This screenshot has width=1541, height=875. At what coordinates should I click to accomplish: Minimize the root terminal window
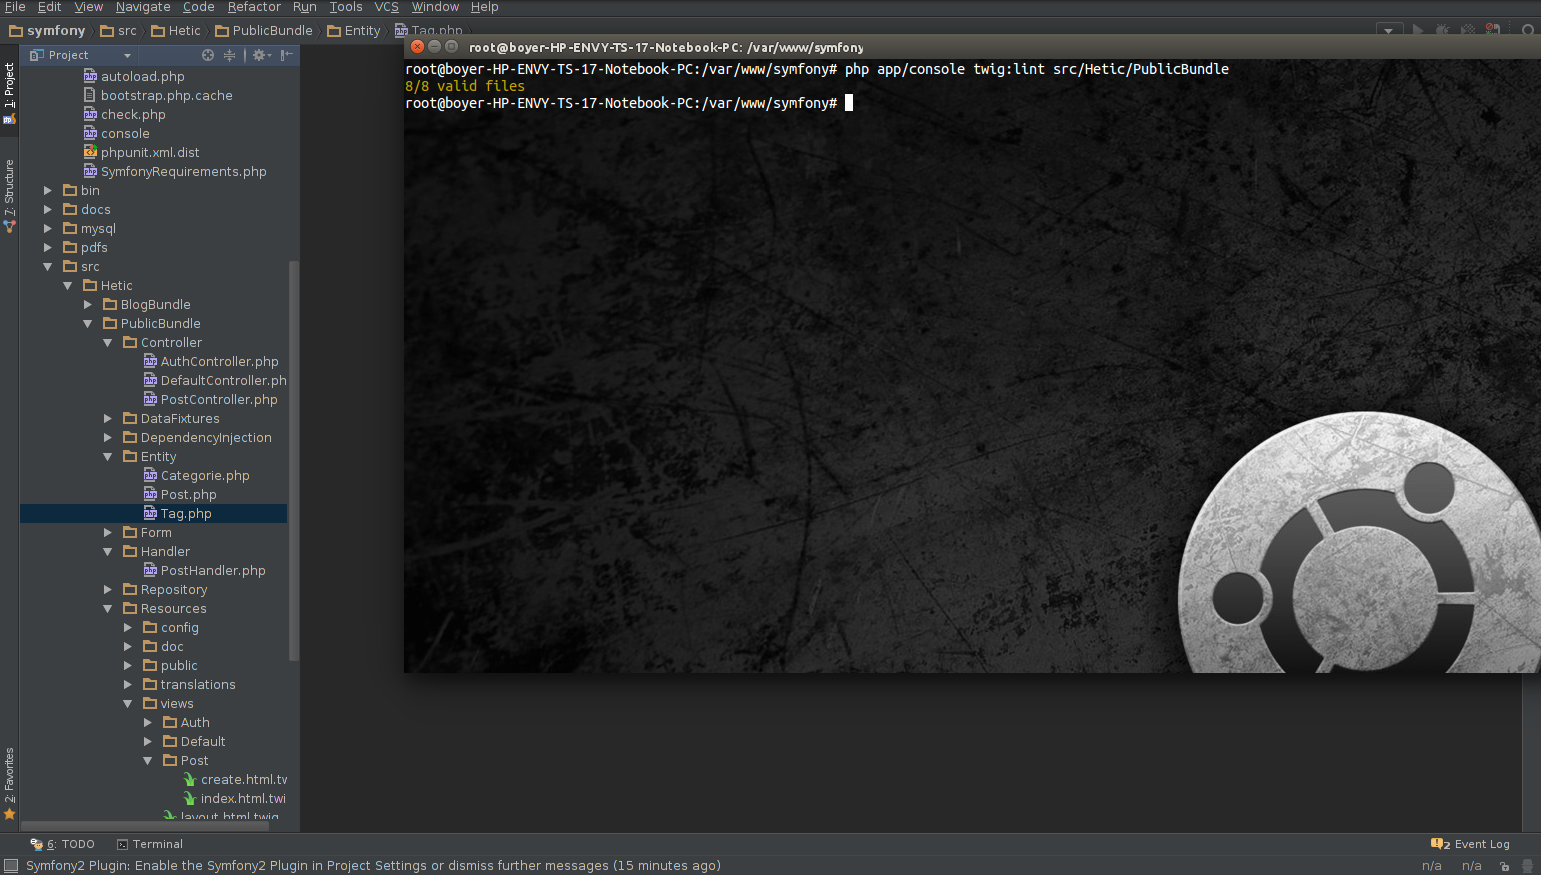tap(434, 46)
